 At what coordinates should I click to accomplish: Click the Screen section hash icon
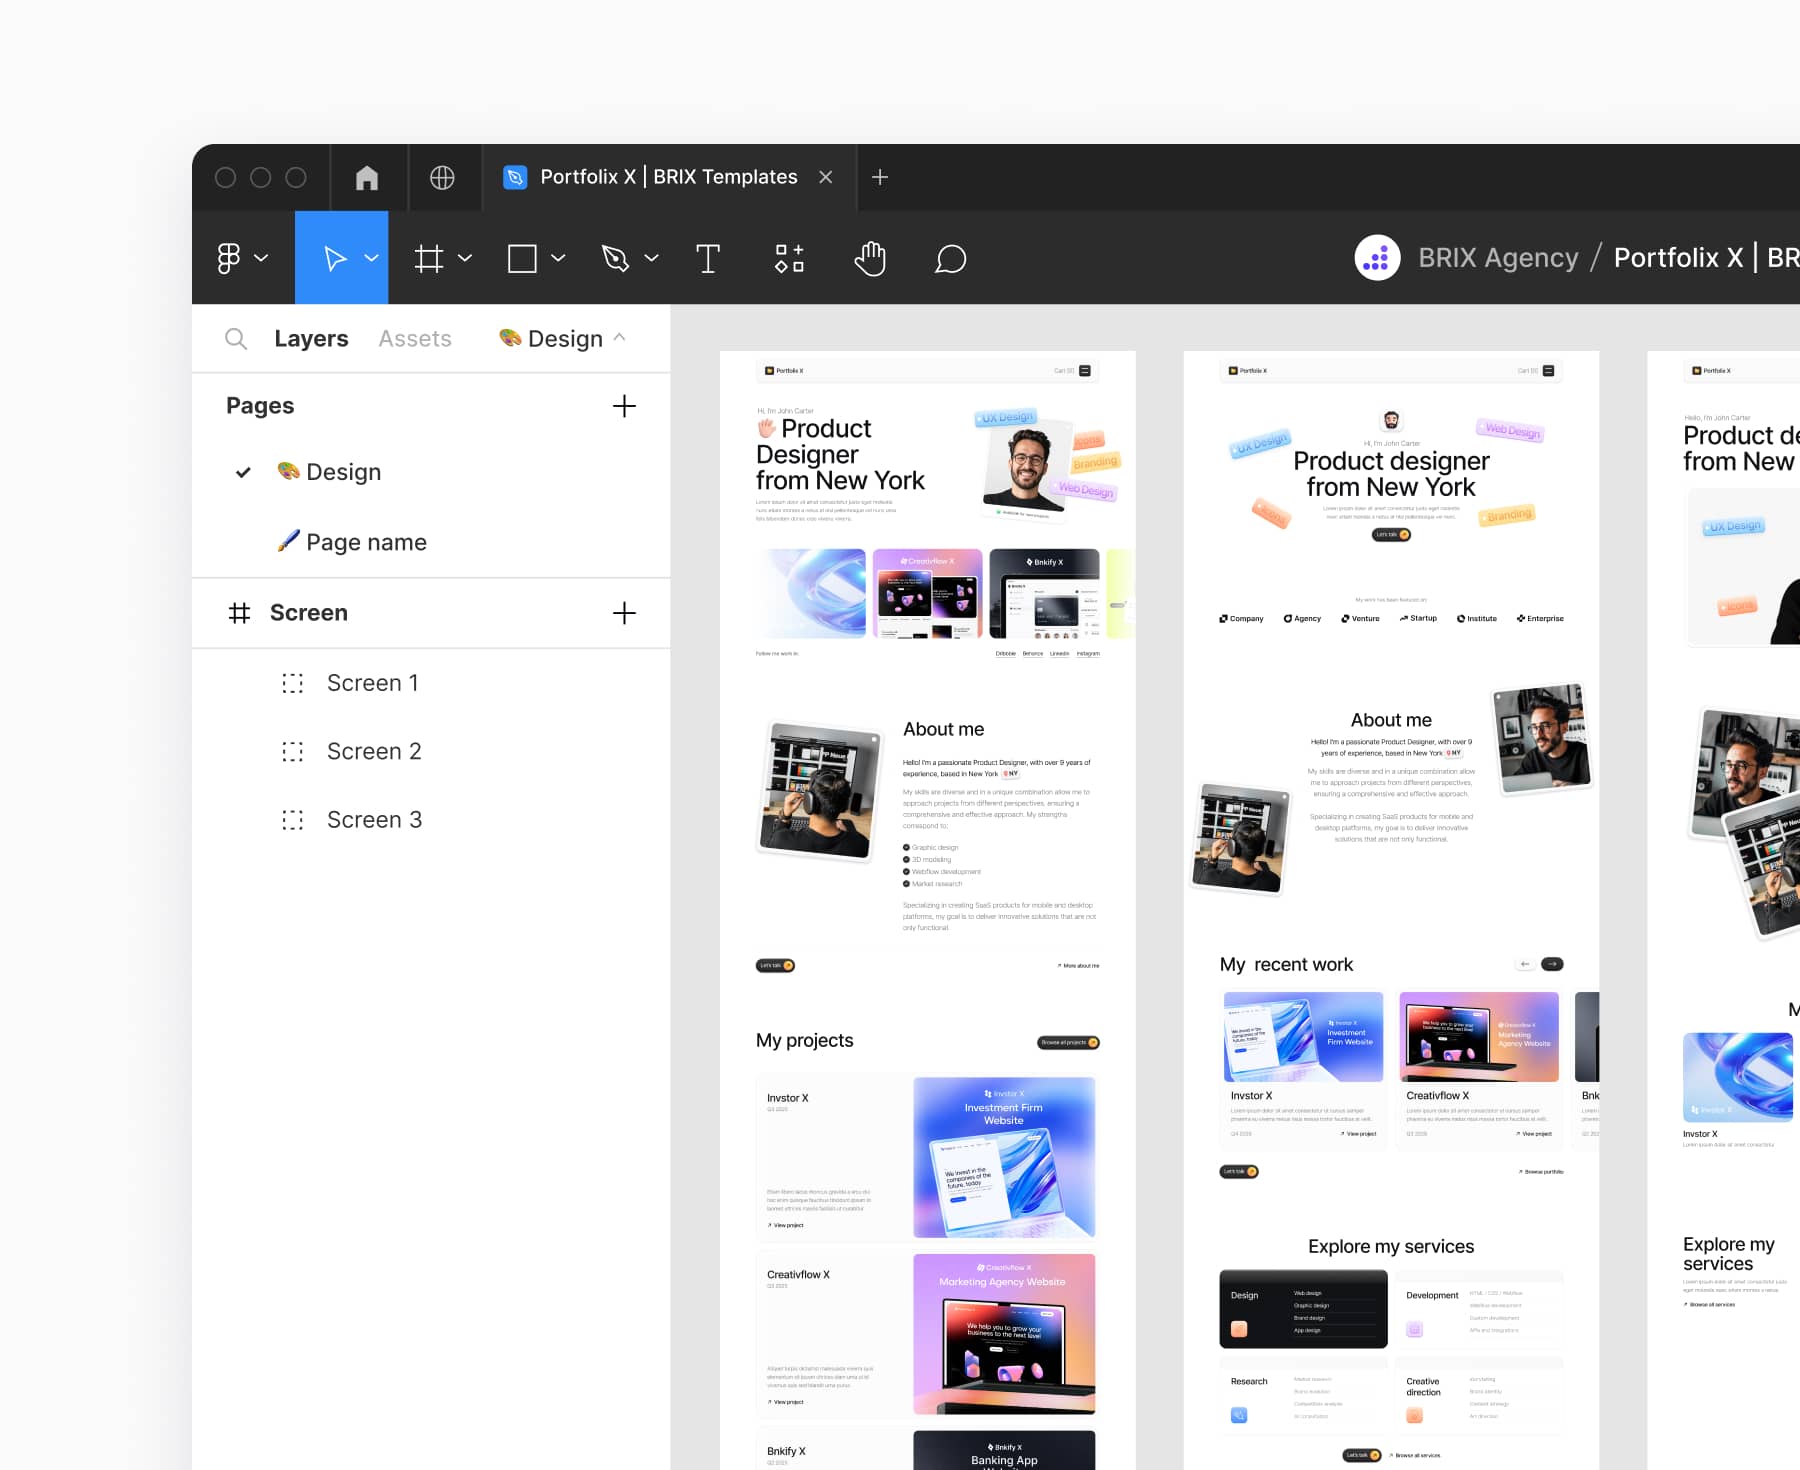point(239,613)
